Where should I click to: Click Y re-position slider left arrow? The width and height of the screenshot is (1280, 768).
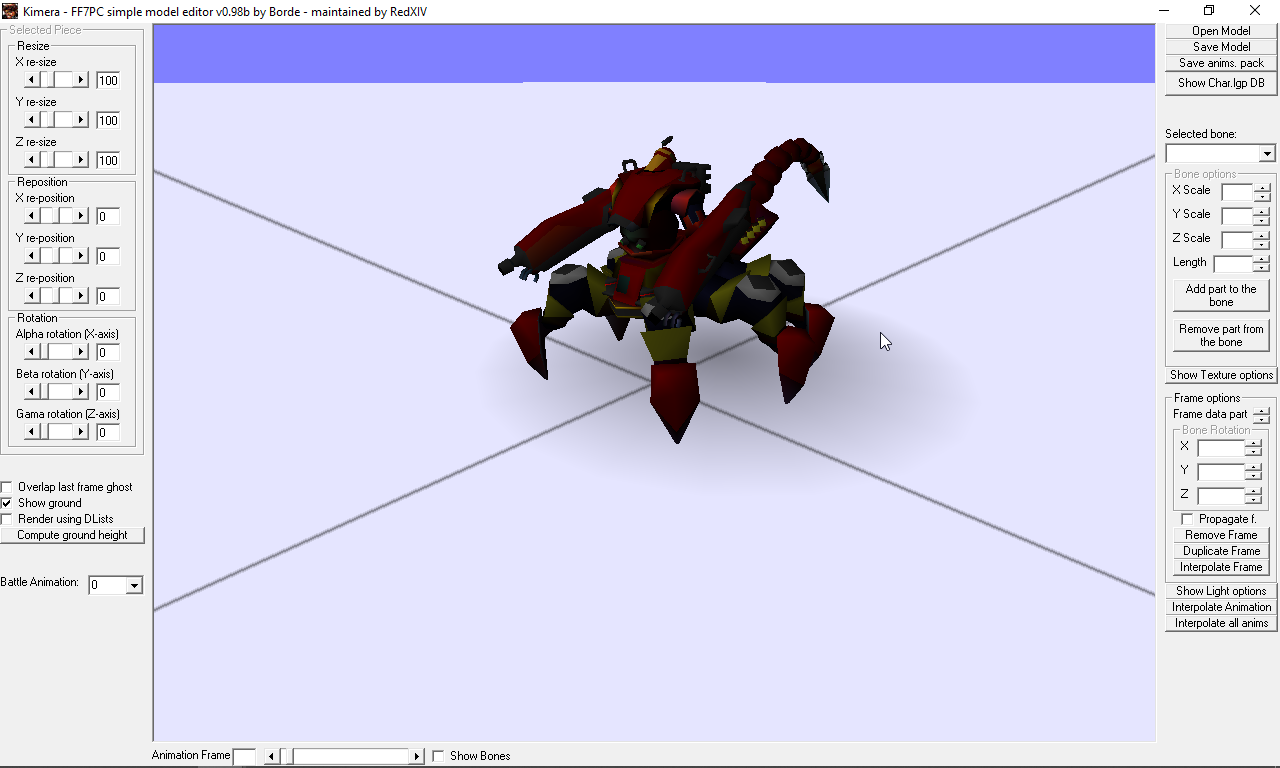pyautogui.click(x=32, y=256)
